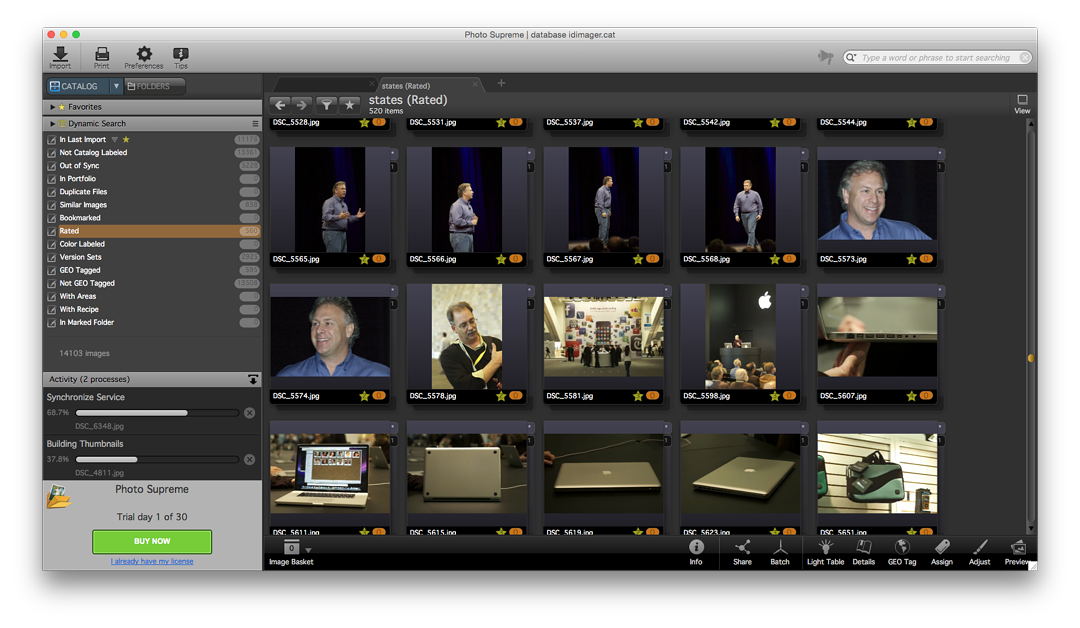Click the star favorites button in navigation bar
This screenshot has height=628, width=1080.
point(350,105)
